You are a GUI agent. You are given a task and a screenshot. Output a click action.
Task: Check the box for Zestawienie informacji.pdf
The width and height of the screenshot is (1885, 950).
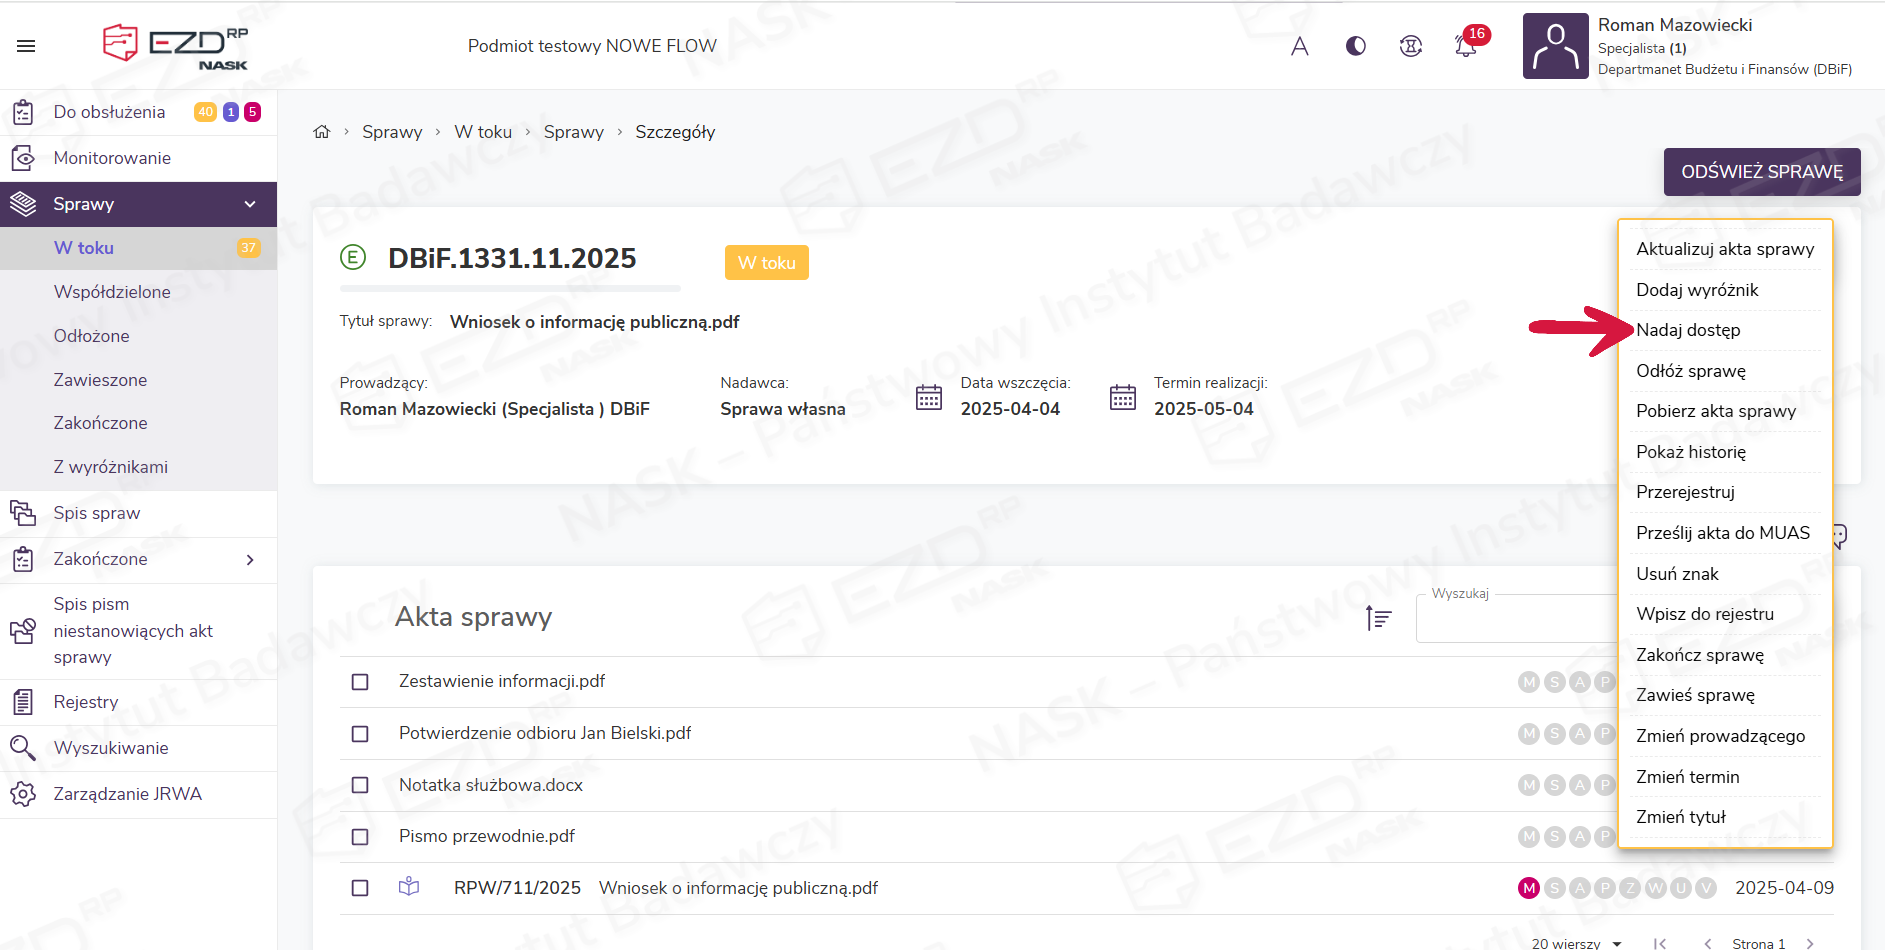point(360,682)
